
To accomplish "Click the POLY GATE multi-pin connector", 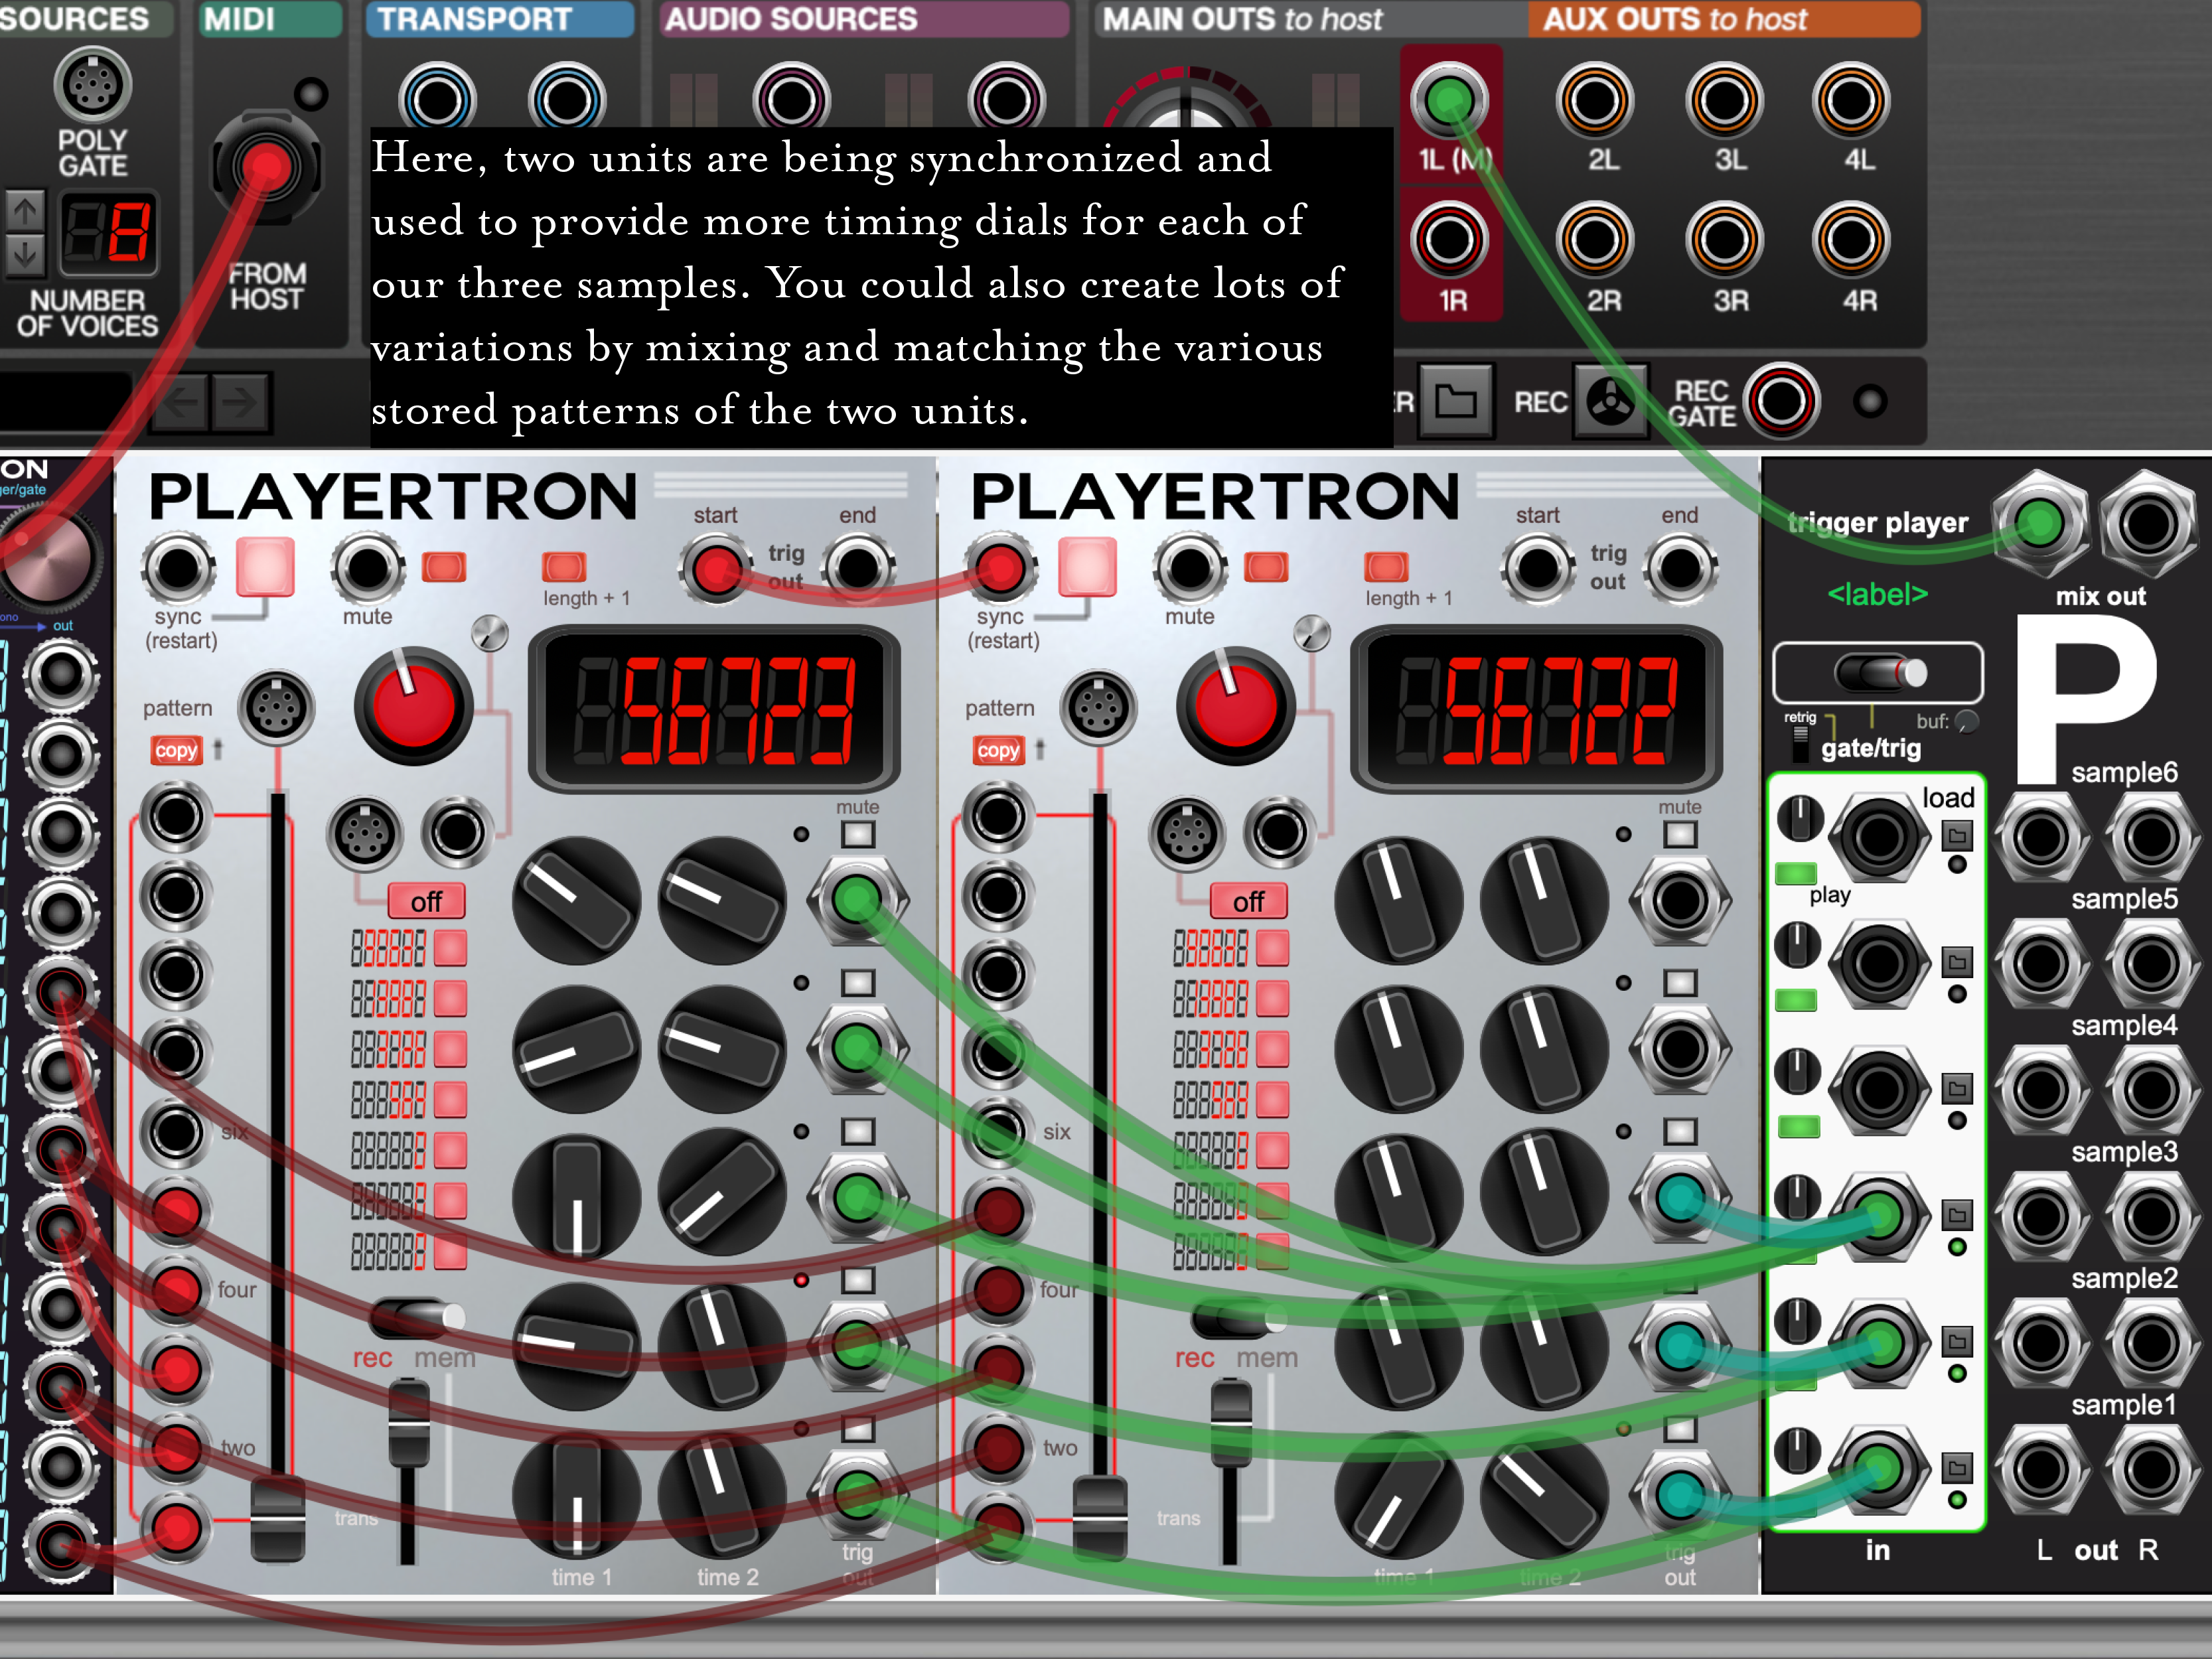I will tap(92, 86).
